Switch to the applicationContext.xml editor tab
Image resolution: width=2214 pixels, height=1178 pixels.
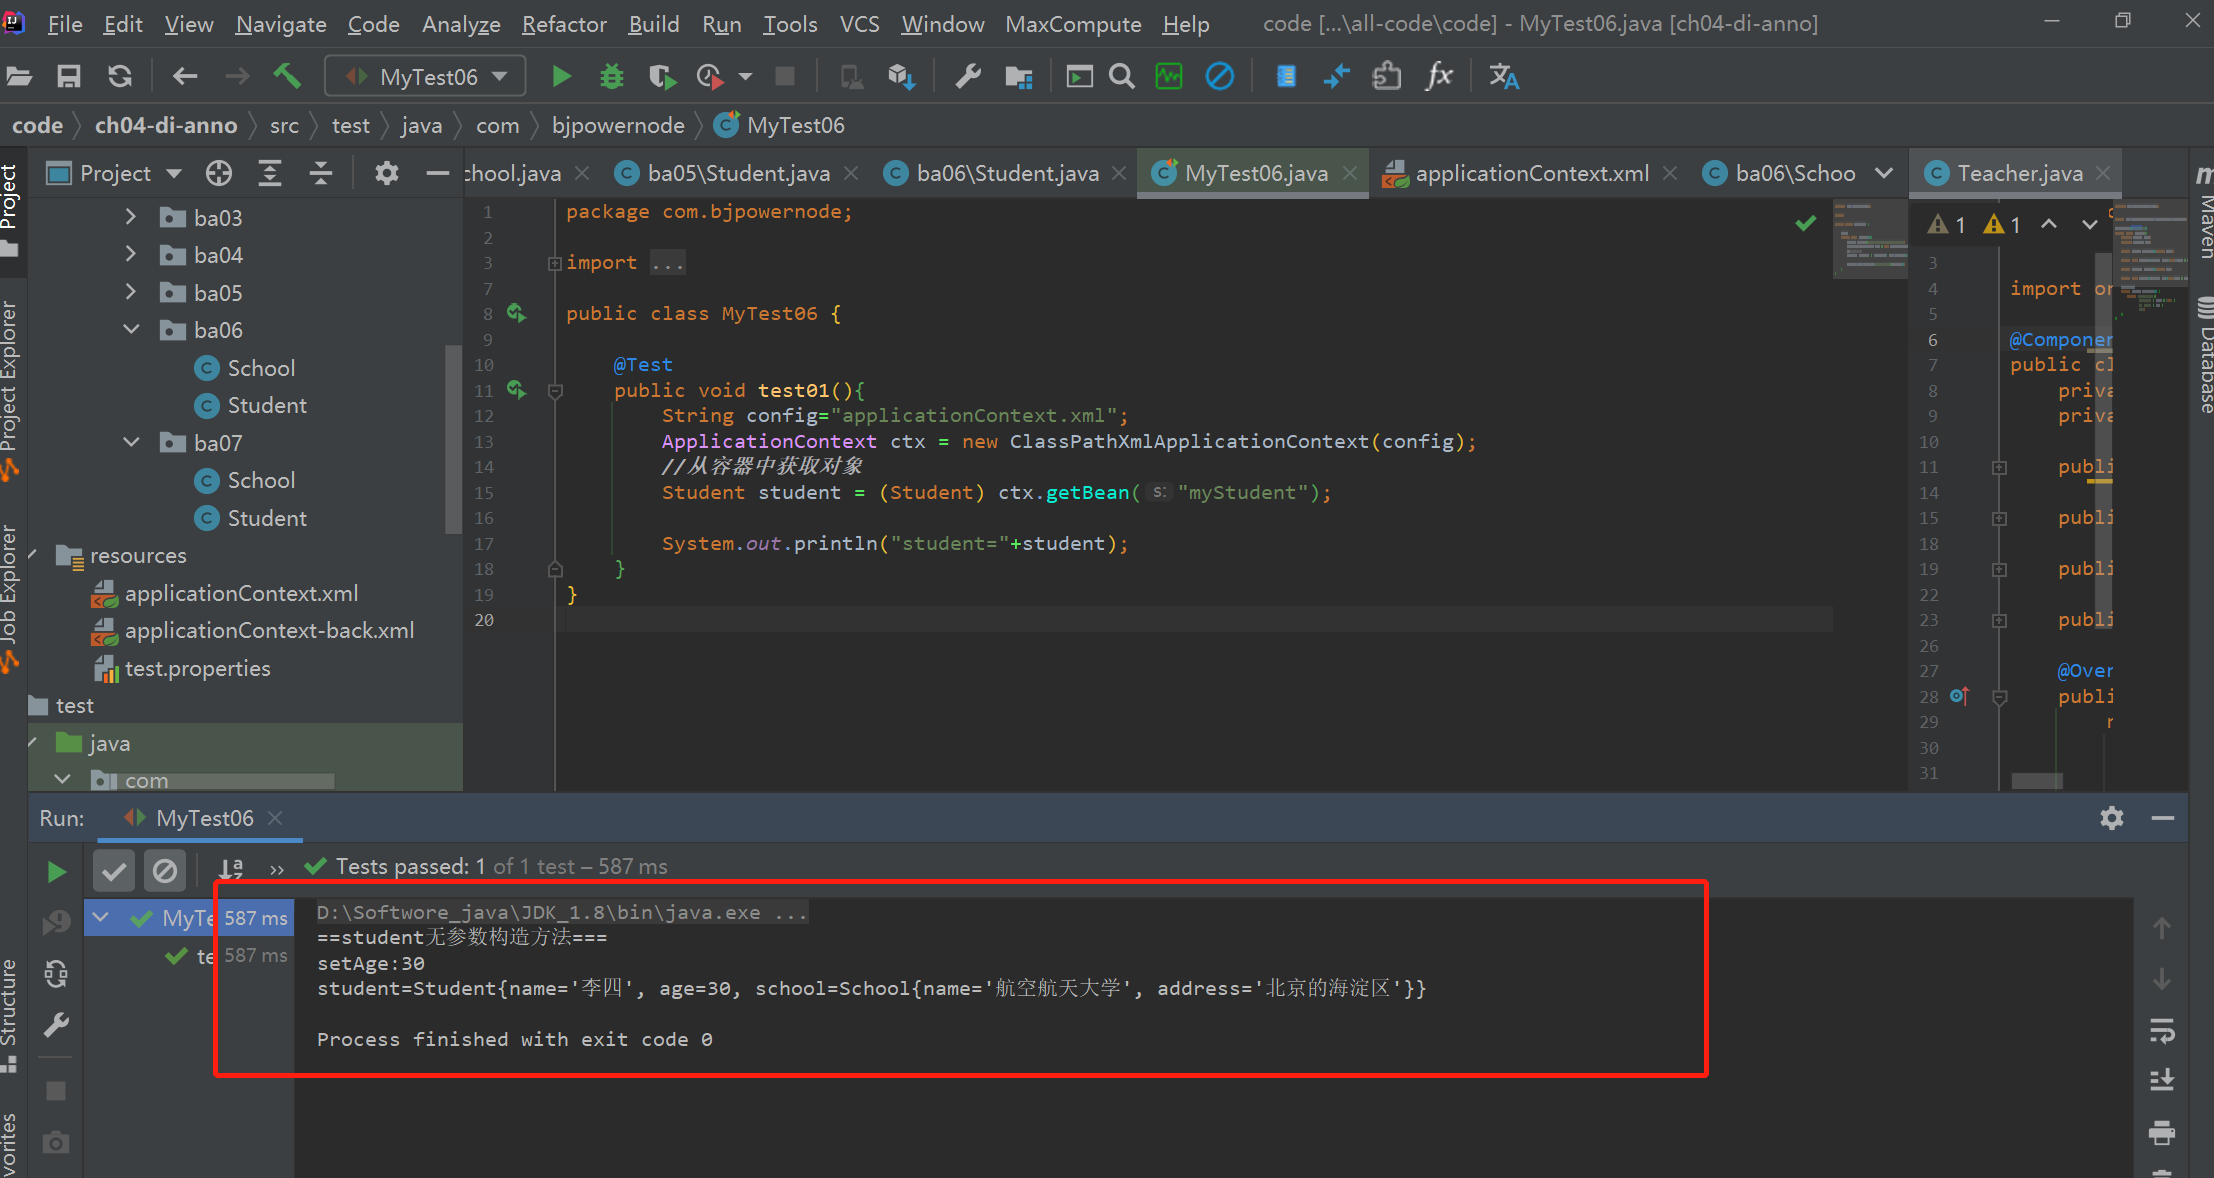pos(1531,174)
